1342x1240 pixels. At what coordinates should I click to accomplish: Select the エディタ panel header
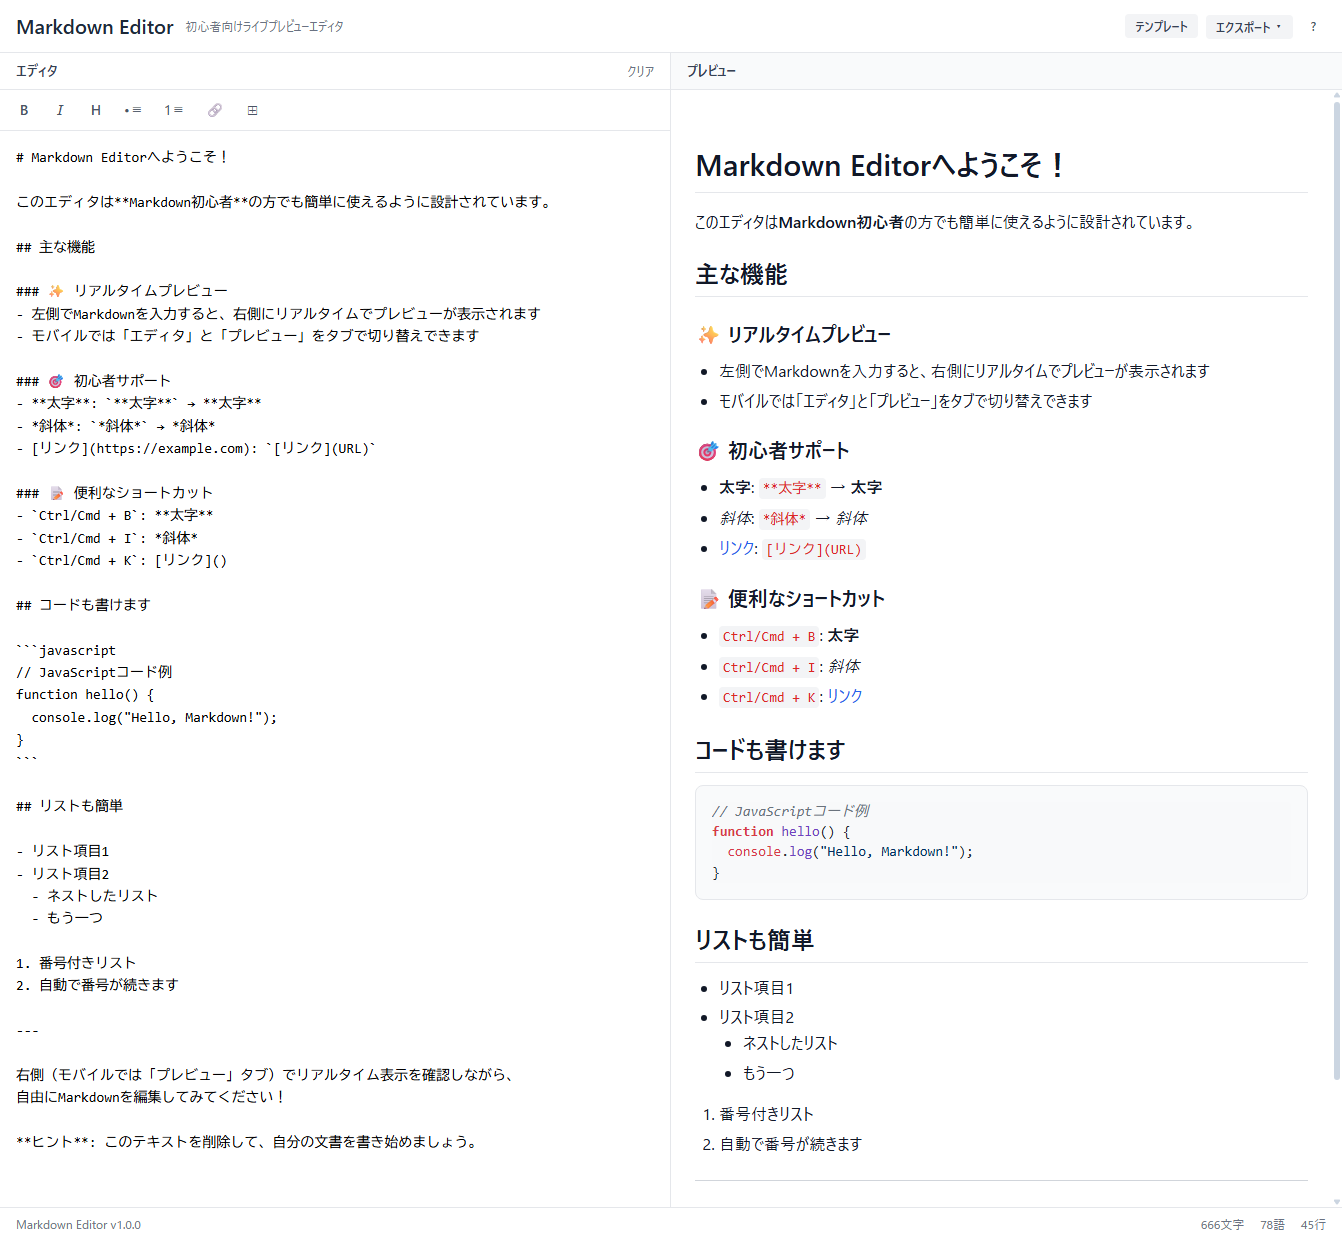coord(37,71)
